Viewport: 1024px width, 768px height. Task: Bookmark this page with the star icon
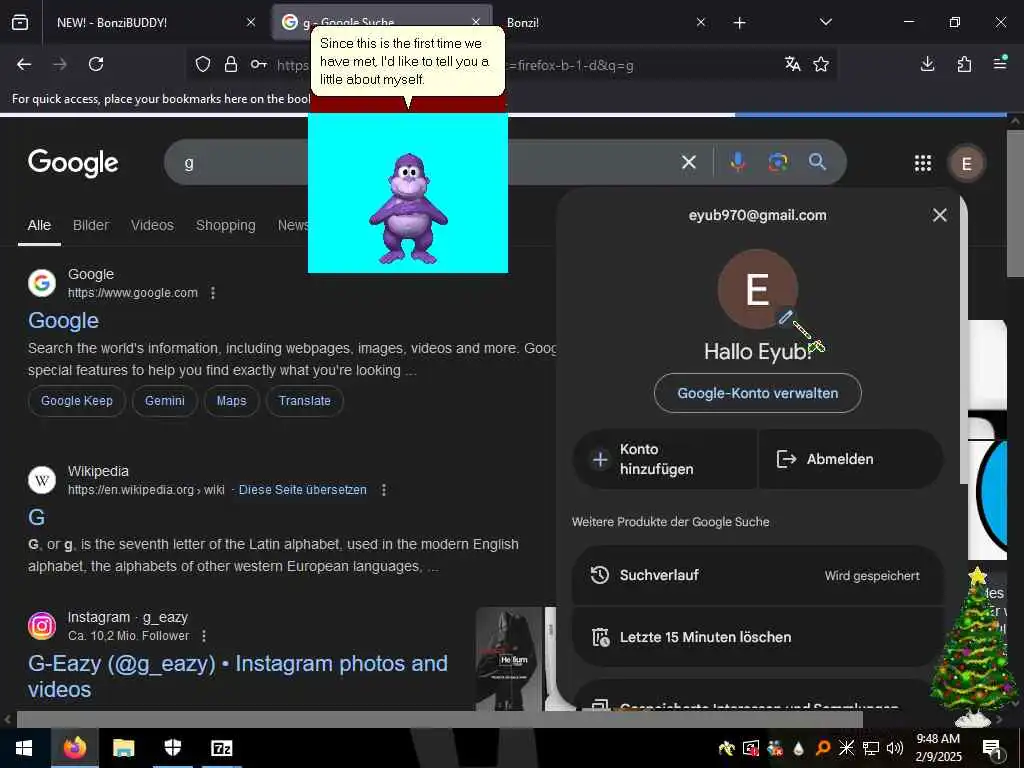click(x=821, y=64)
